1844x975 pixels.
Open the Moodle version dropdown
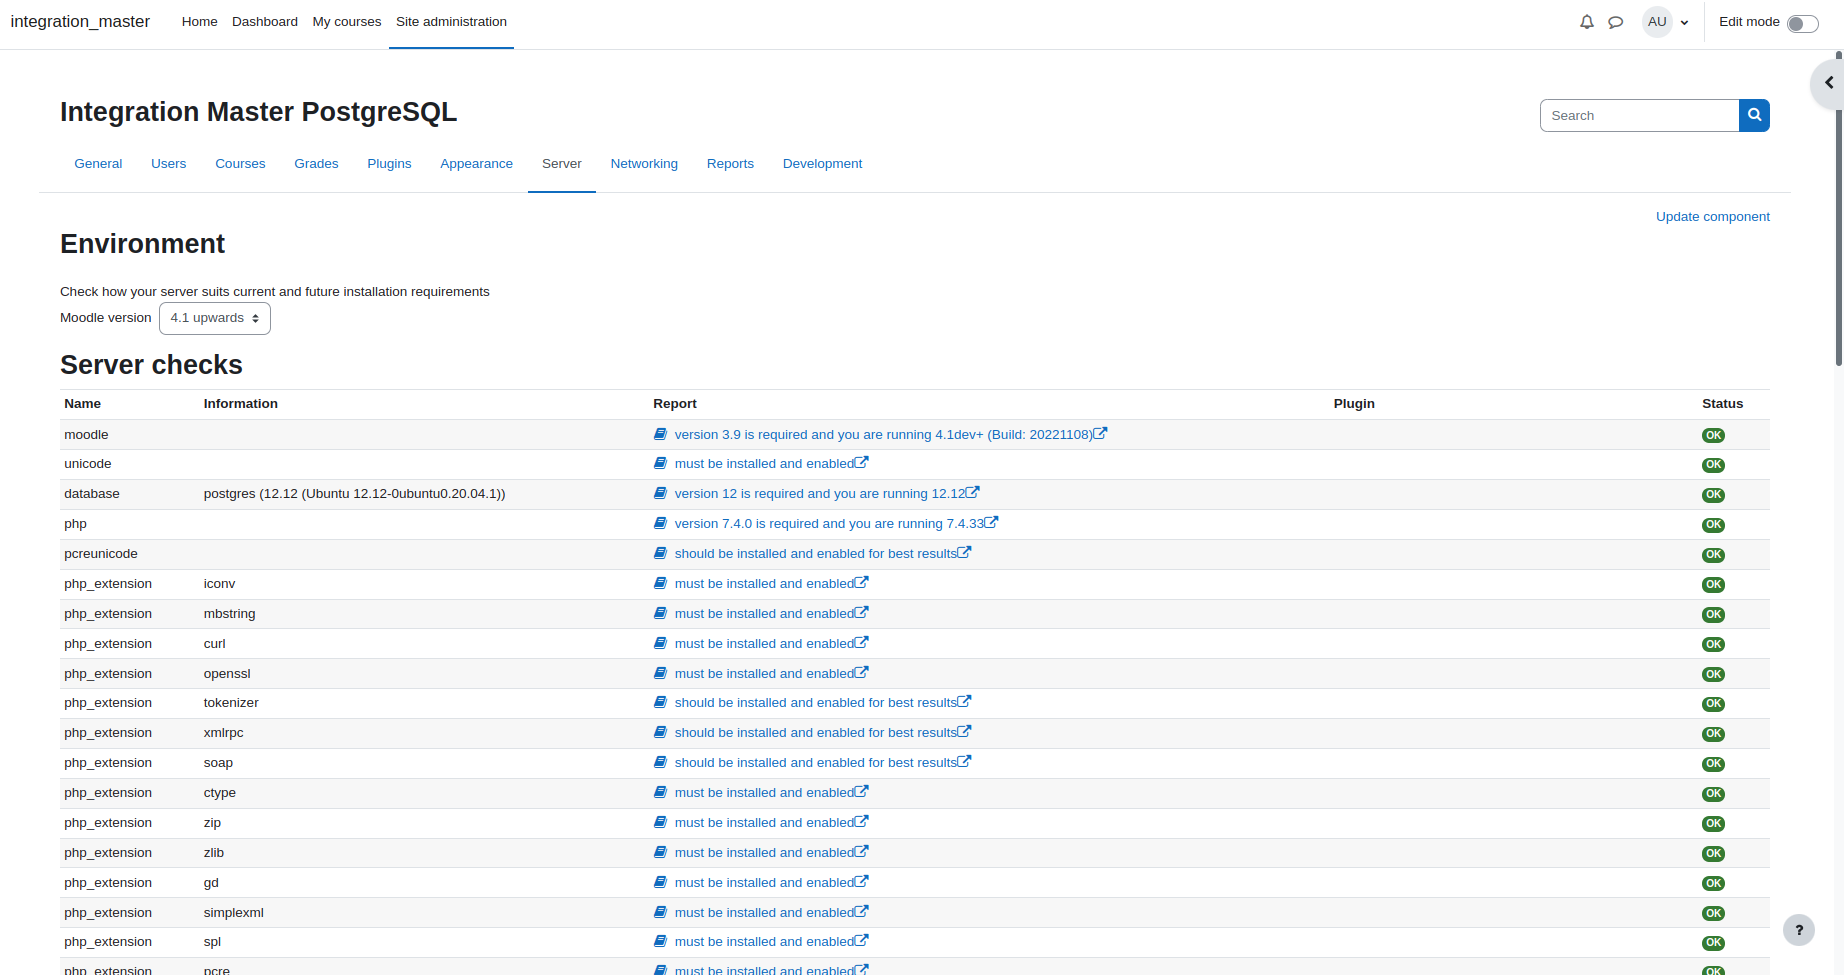coord(215,318)
